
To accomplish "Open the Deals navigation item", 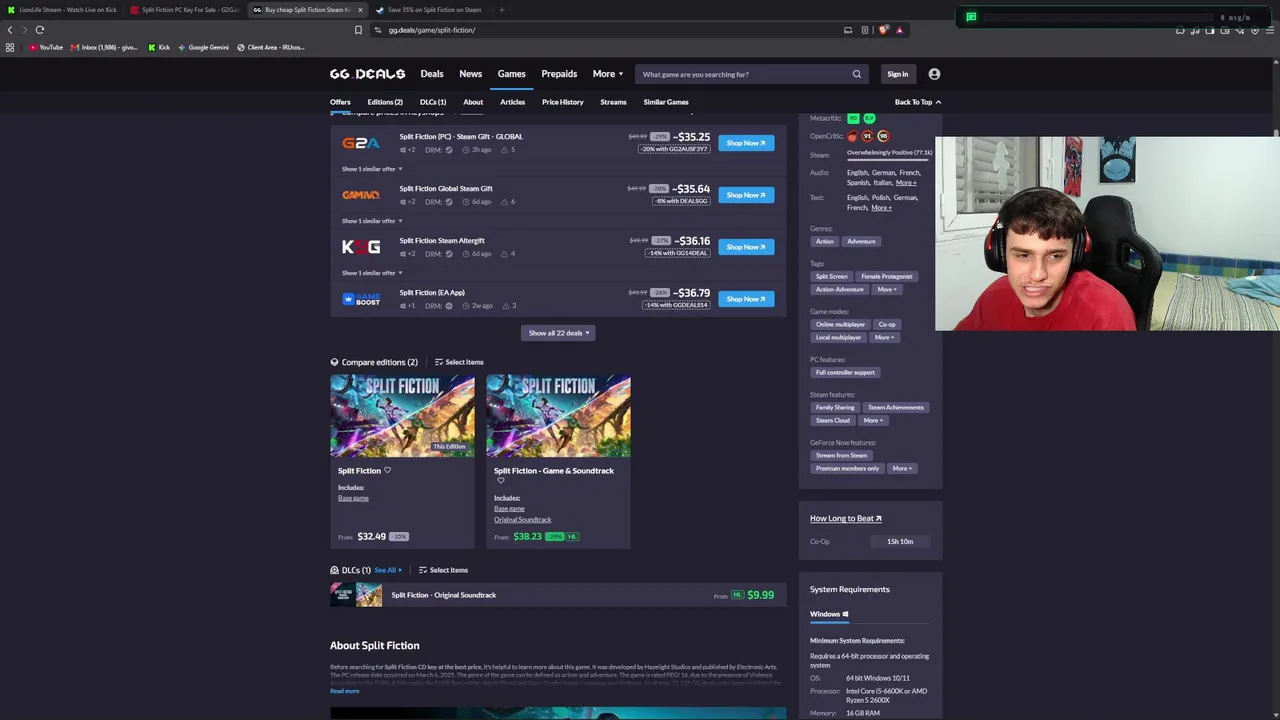I will pyautogui.click(x=432, y=74).
